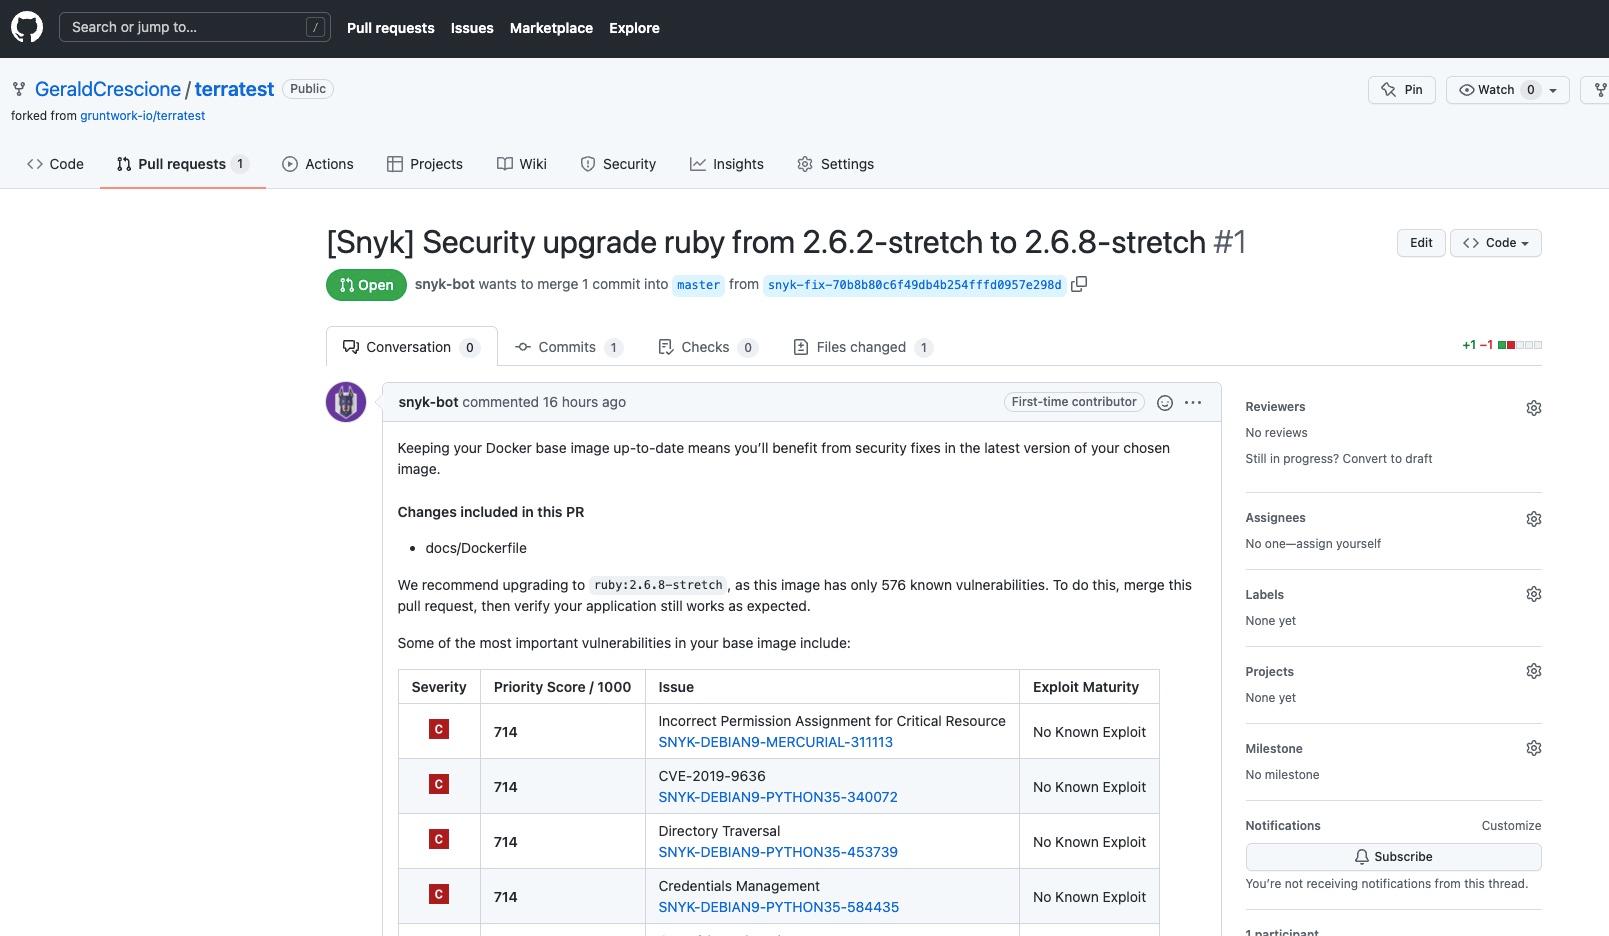Image resolution: width=1609 pixels, height=936 pixels.
Task: Open the terratest repository link
Action: coord(234,89)
